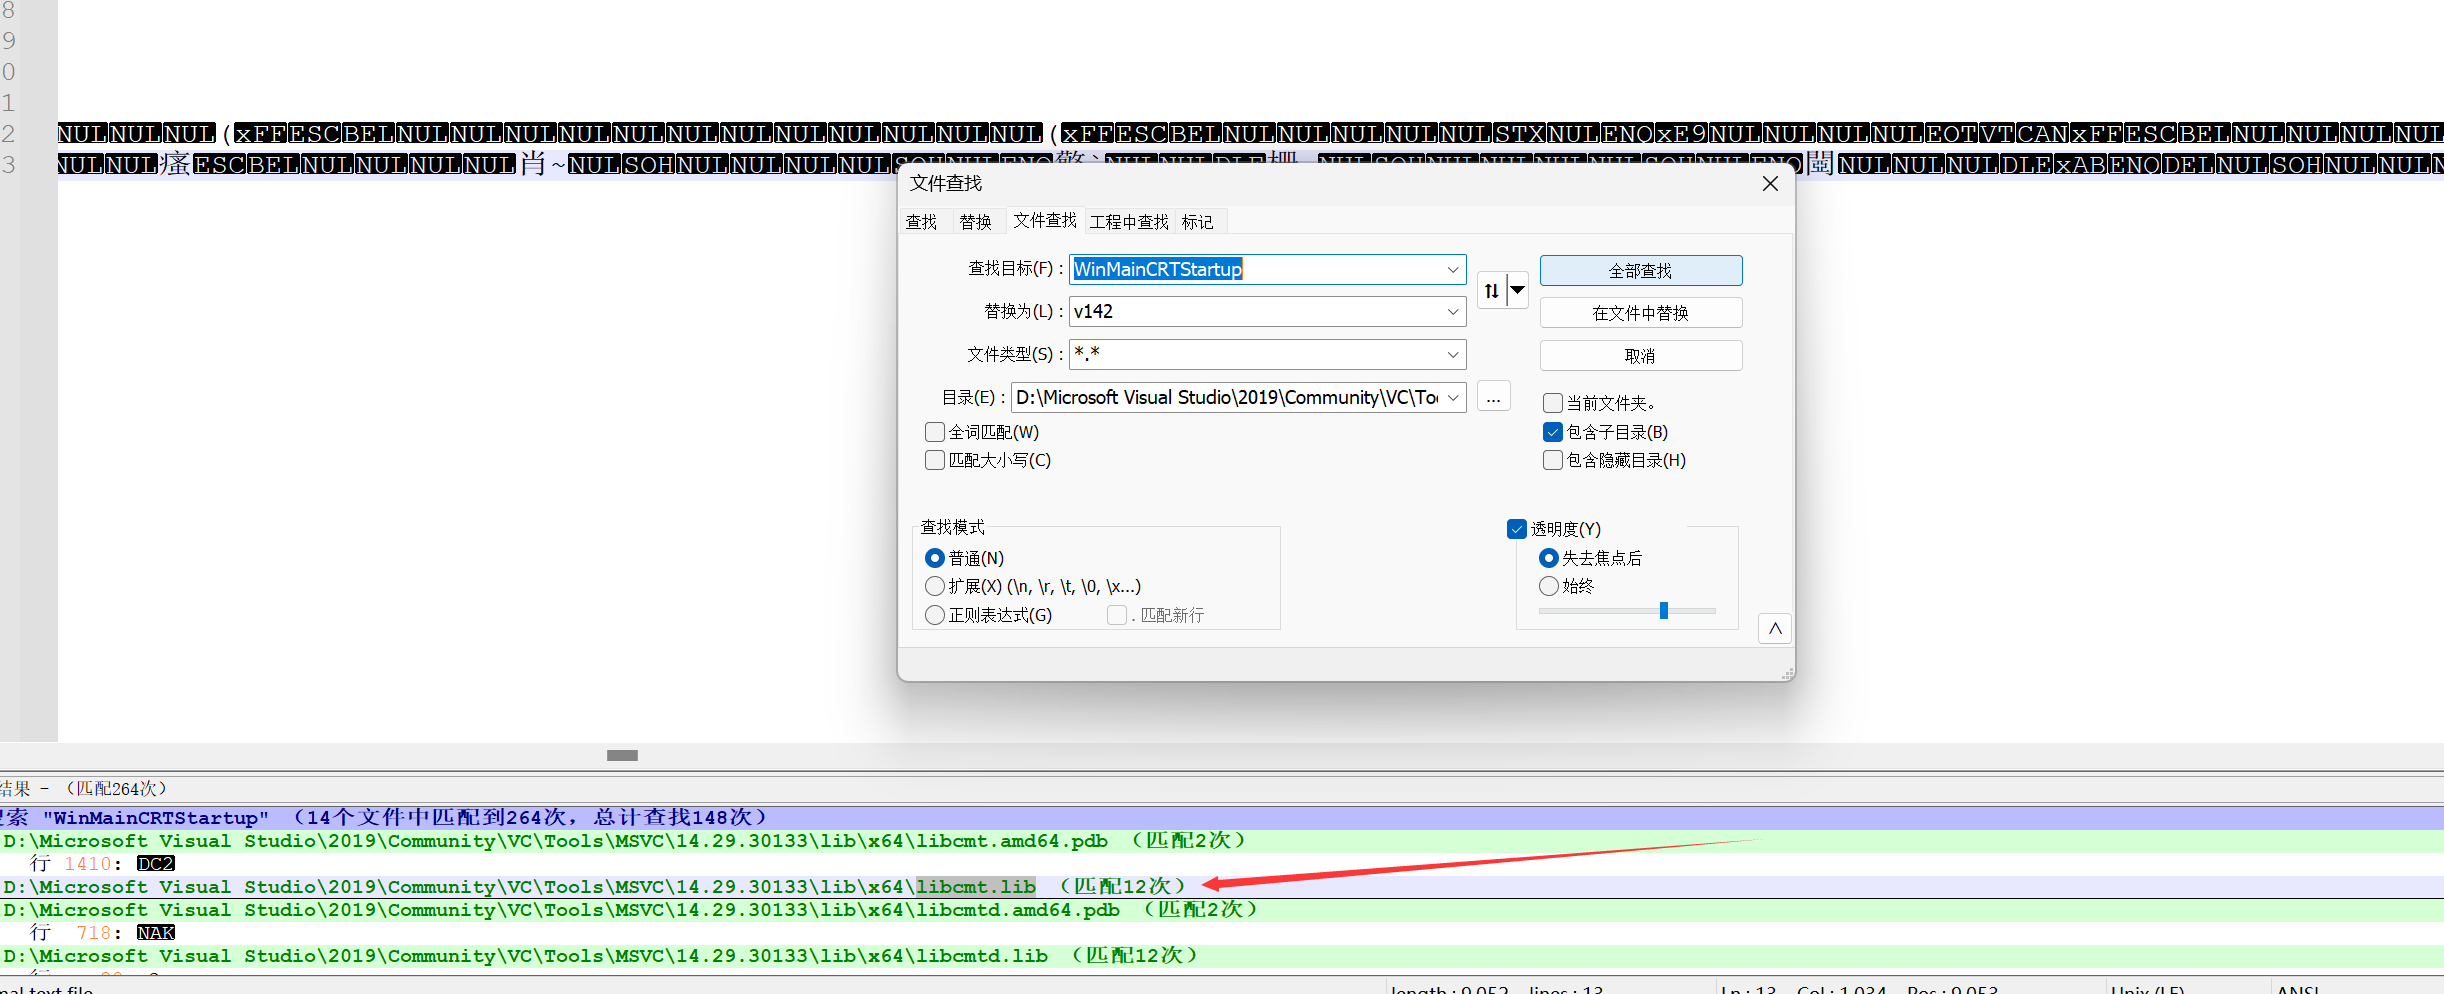Select the search summary header row
2444x994 pixels.
(x=1222, y=818)
